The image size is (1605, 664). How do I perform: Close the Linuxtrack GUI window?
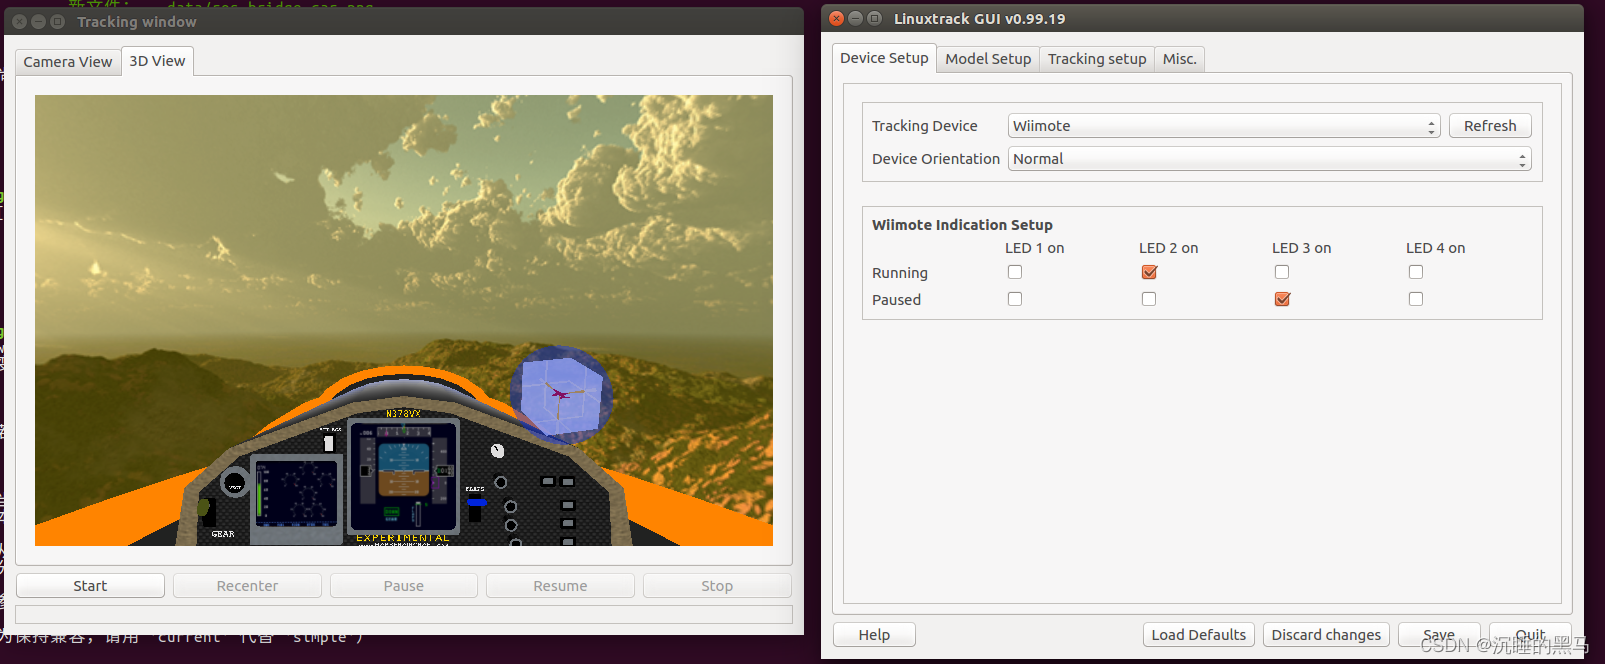coord(837,18)
